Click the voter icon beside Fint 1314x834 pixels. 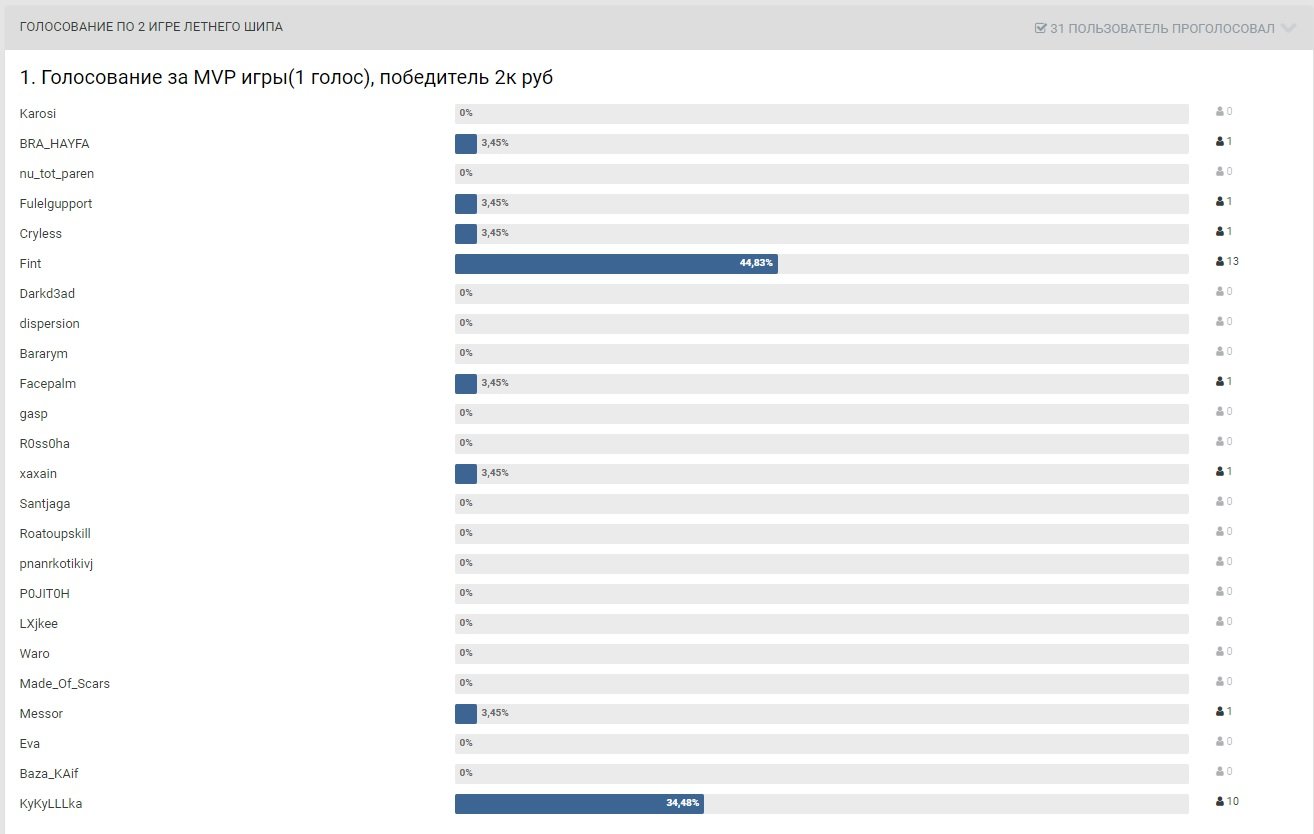tap(1220, 262)
